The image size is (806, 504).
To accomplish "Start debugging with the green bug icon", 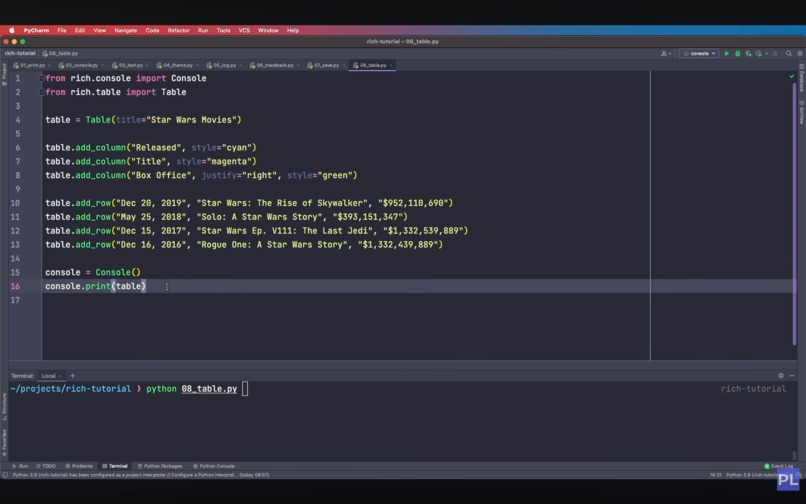I will coord(737,53).
